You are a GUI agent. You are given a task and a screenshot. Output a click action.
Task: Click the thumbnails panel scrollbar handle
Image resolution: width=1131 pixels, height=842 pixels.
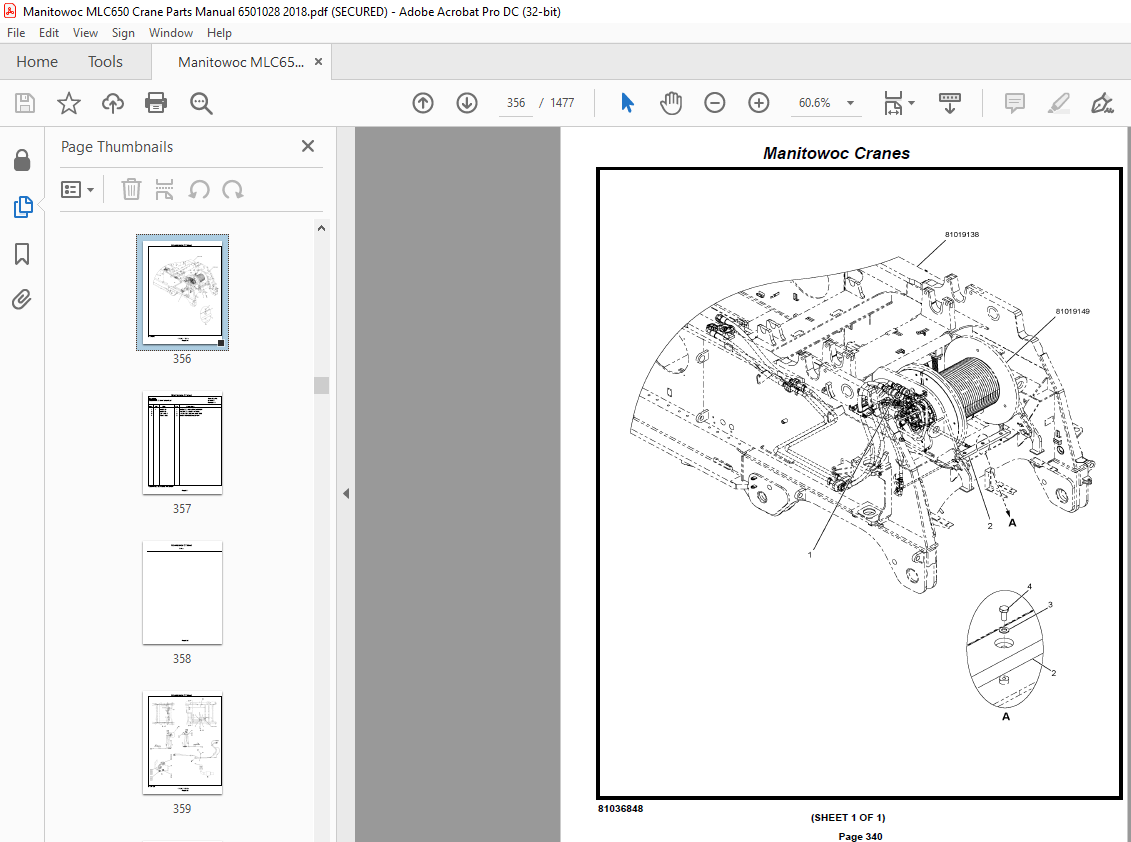point(322,385)
